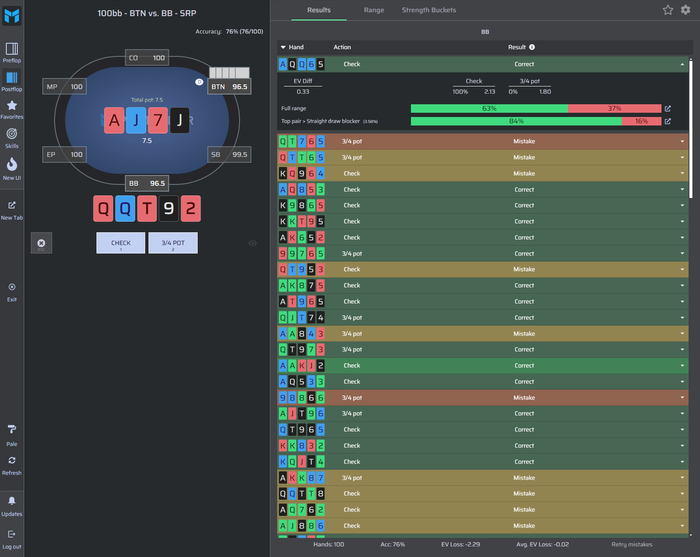Viewport: 700px width, 557px height.
Task: Toggle the eye icon beside action buttons
Action: [x=252, y=243]
